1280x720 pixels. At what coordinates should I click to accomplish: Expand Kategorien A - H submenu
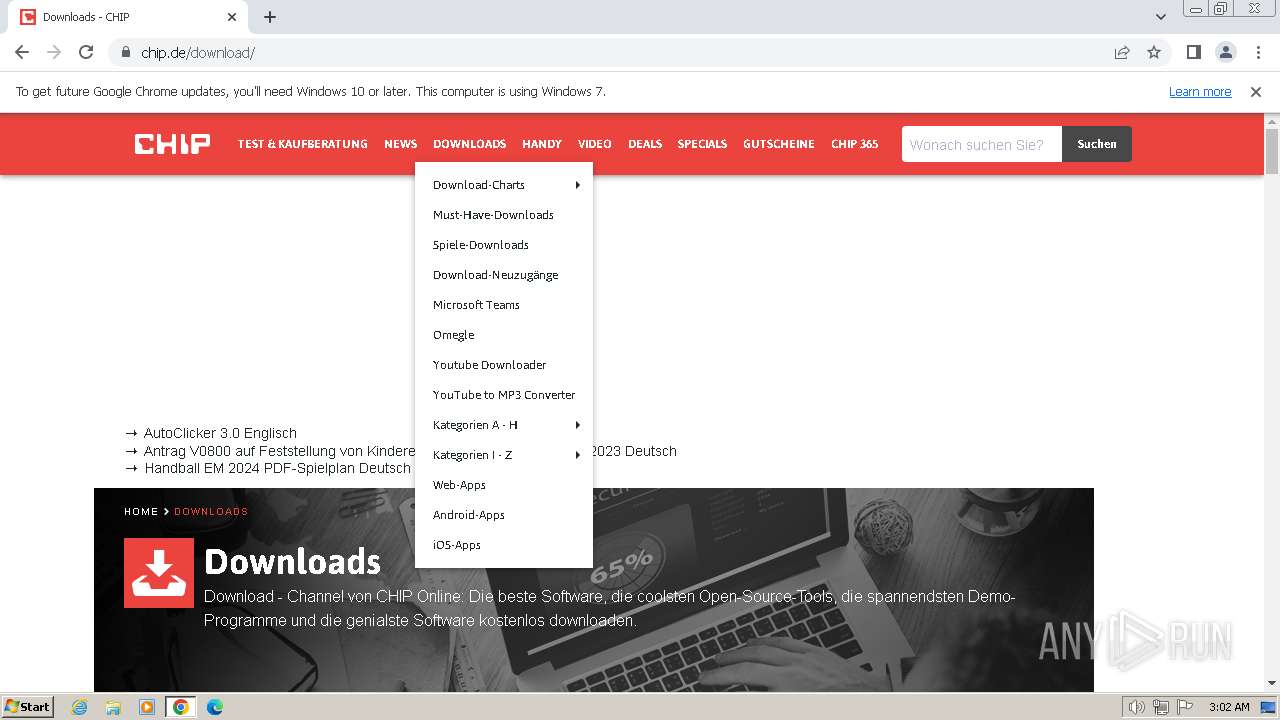(504, 425)
